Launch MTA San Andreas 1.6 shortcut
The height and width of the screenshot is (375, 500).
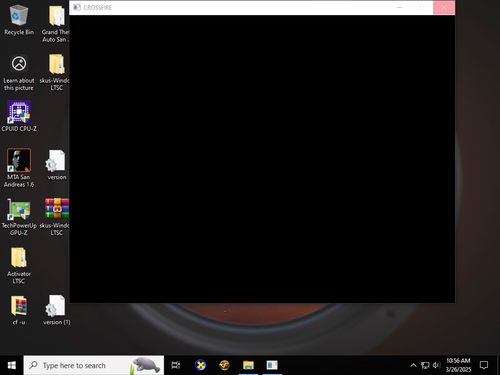[x=19, y=168]
